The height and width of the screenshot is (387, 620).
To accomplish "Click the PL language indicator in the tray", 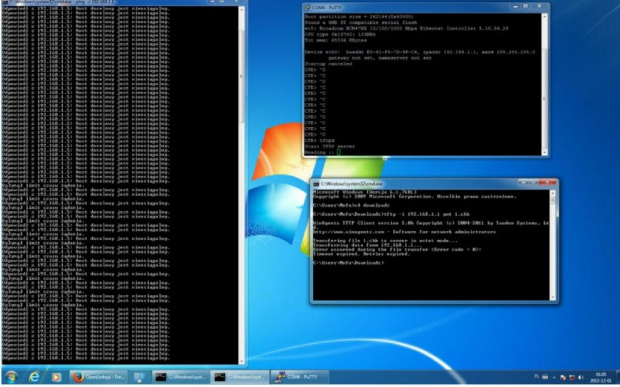I will tap(537, 376).
